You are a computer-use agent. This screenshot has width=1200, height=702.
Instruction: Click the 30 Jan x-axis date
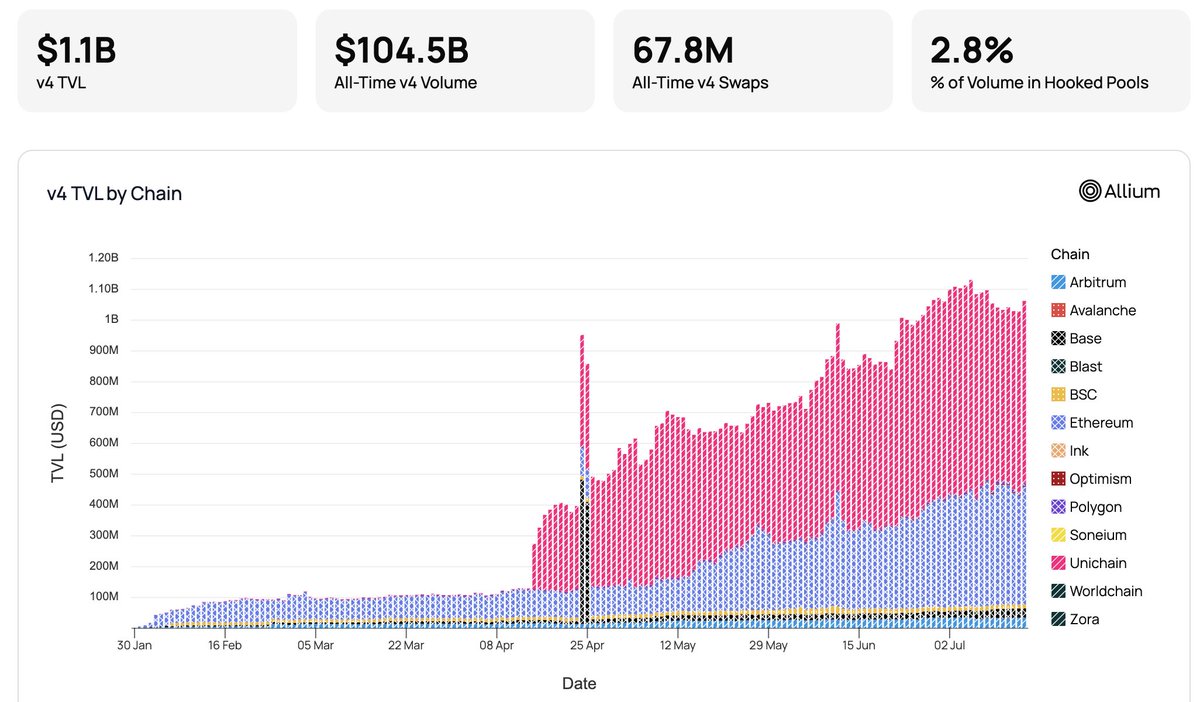click(x=134, y=645)
